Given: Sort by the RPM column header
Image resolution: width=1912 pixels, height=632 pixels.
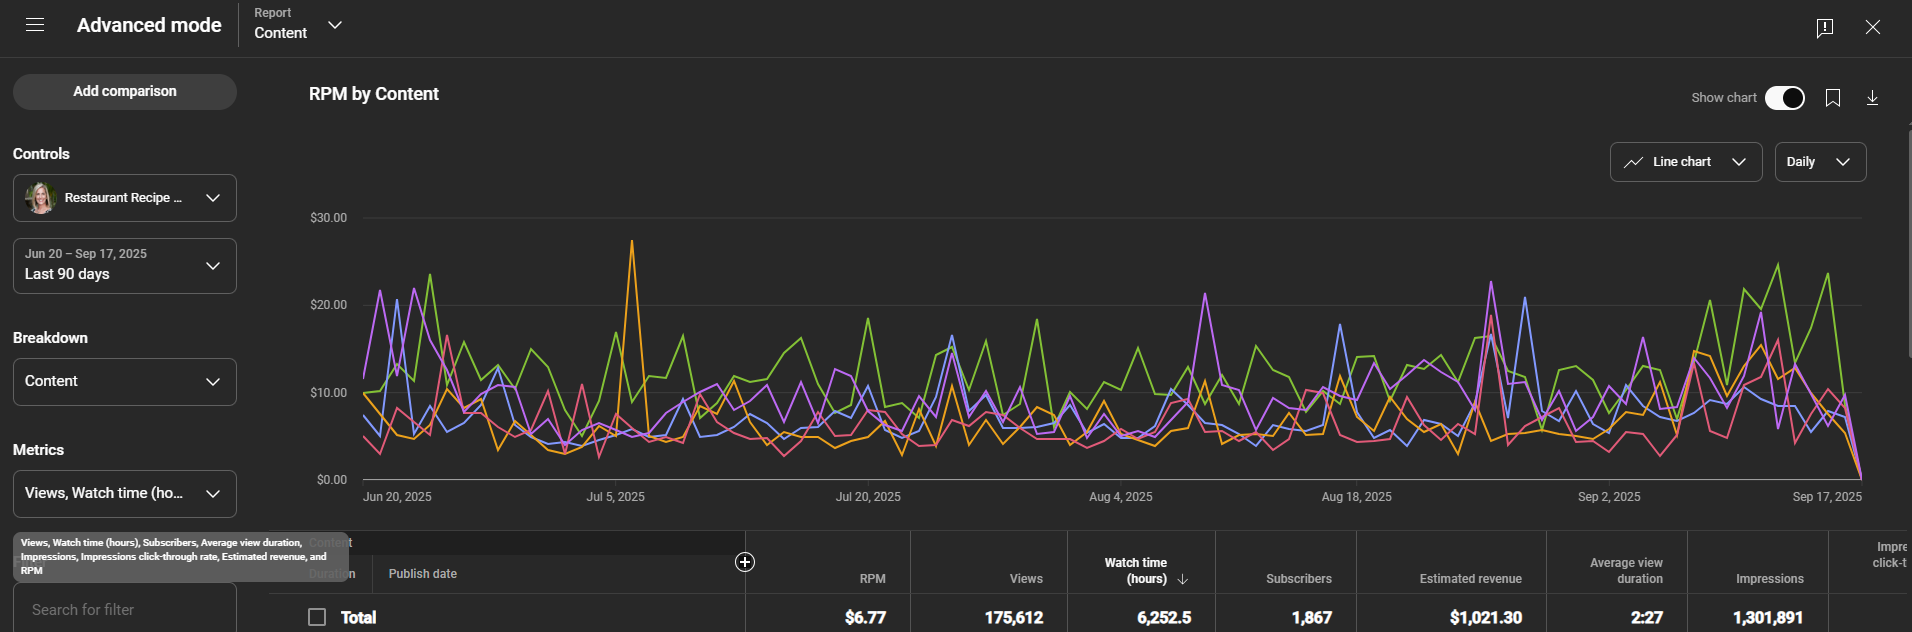Looking at the screenshot, I should coord(872,579).
